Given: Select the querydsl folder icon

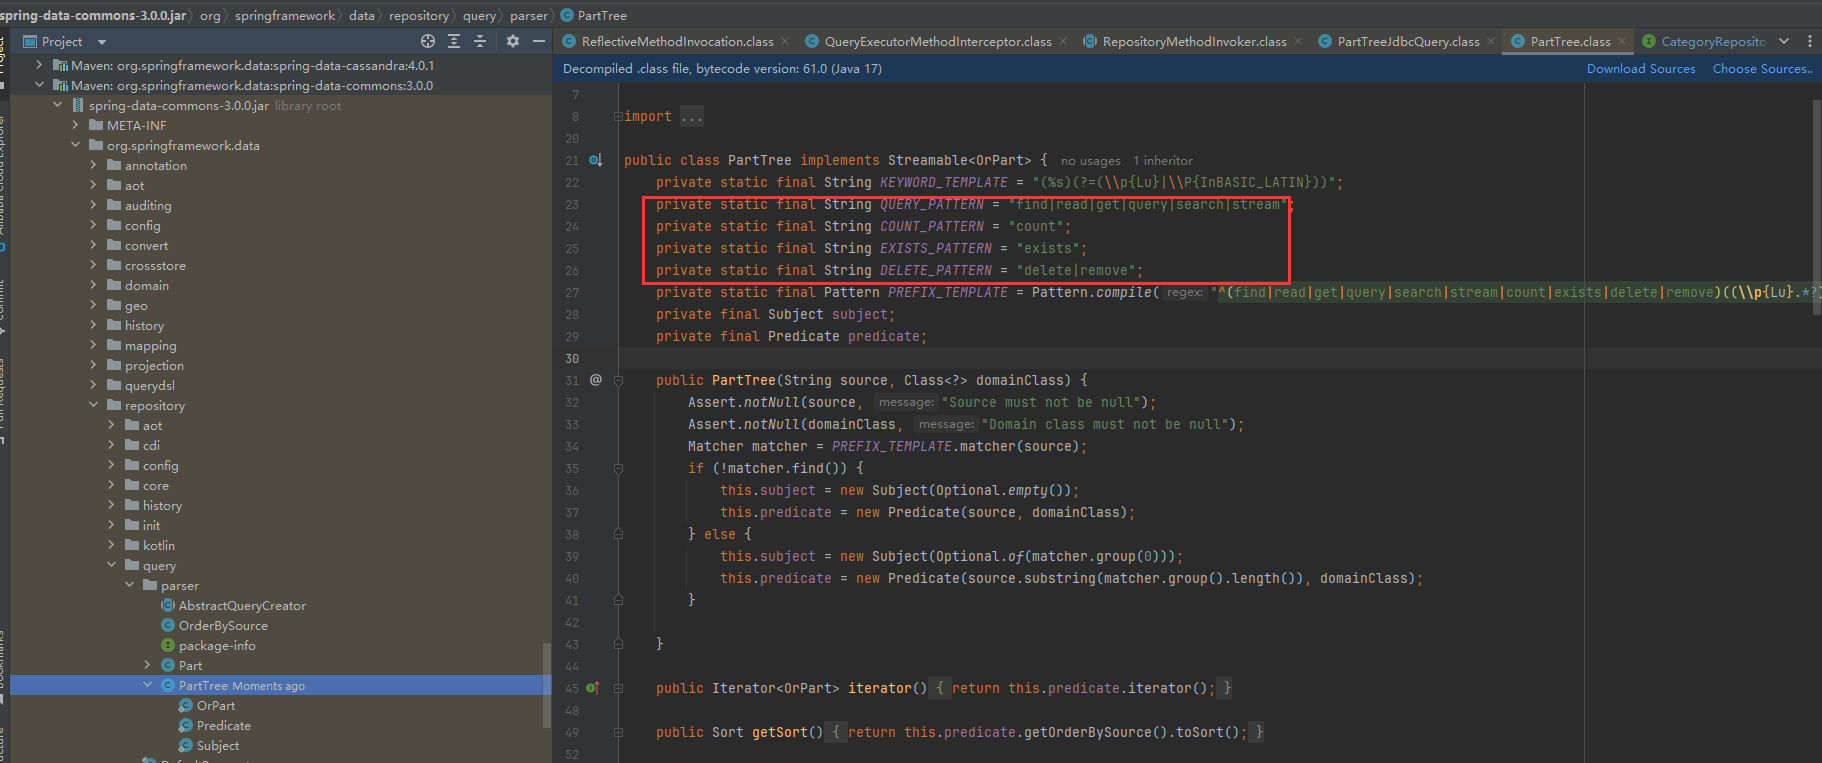Looking at the screenshot, I should [x=114, y=385].
